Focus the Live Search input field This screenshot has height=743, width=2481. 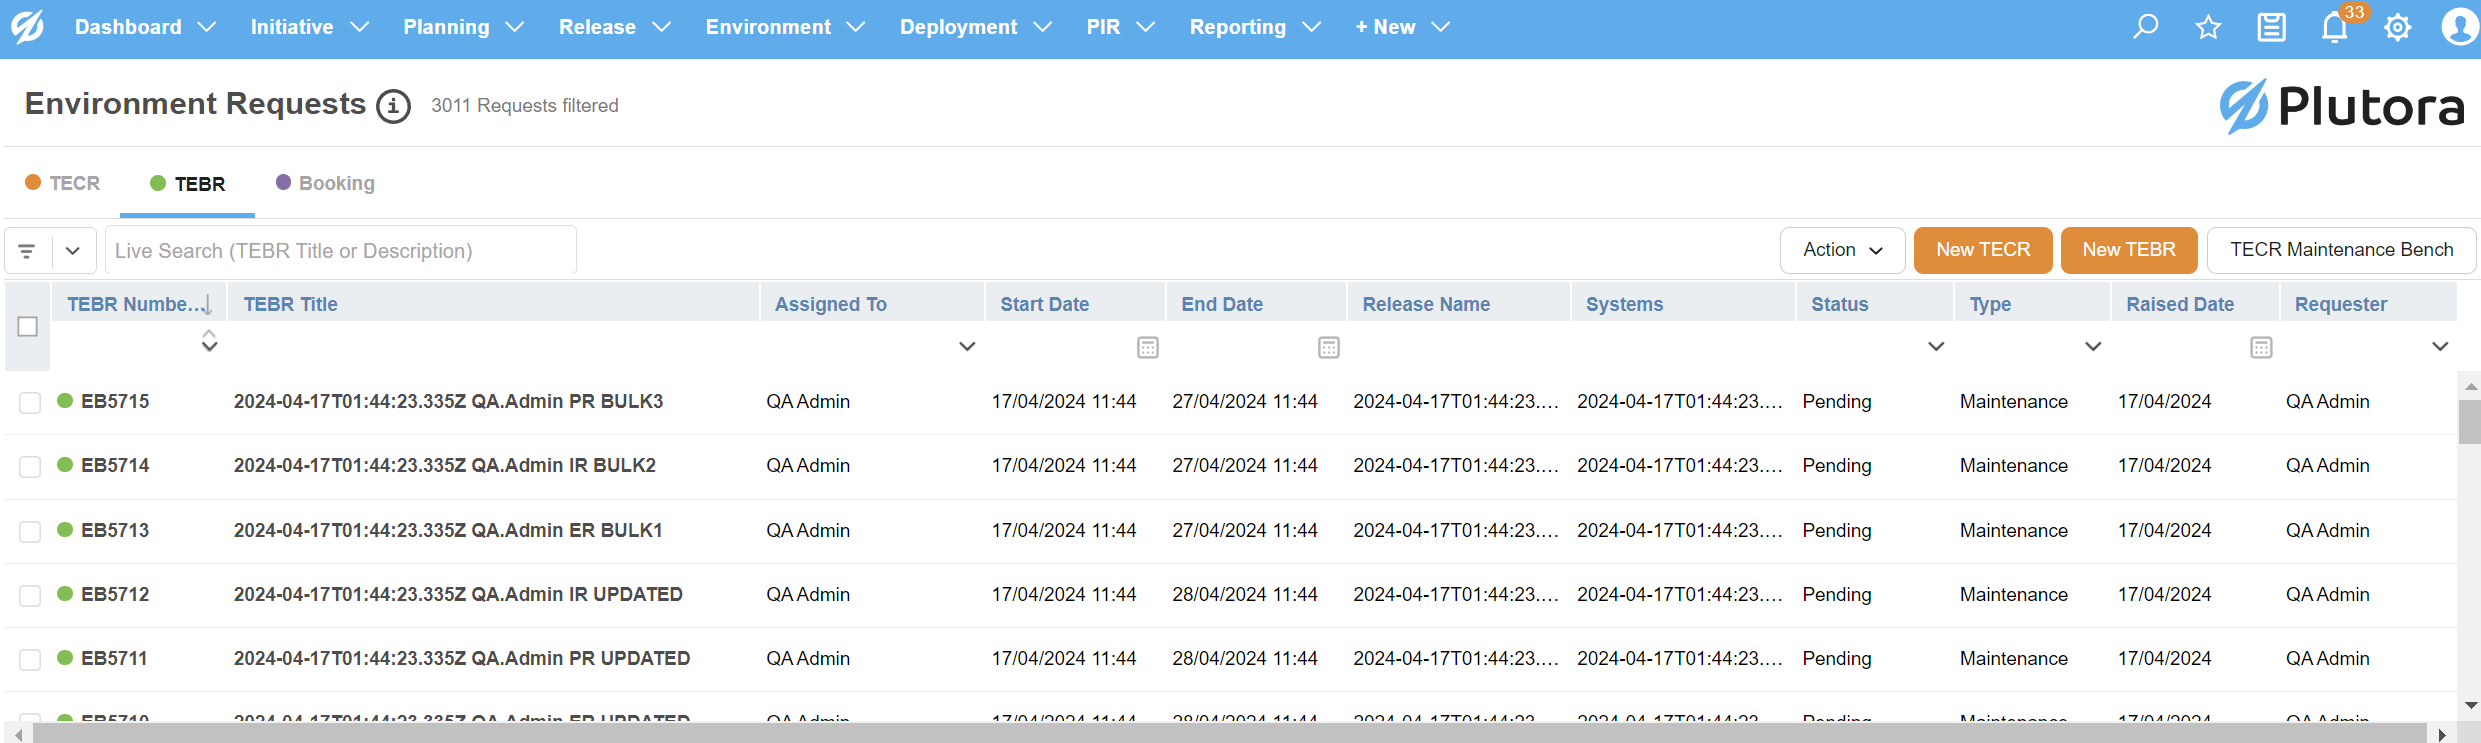pyautogui.click(x=340, y=251)
